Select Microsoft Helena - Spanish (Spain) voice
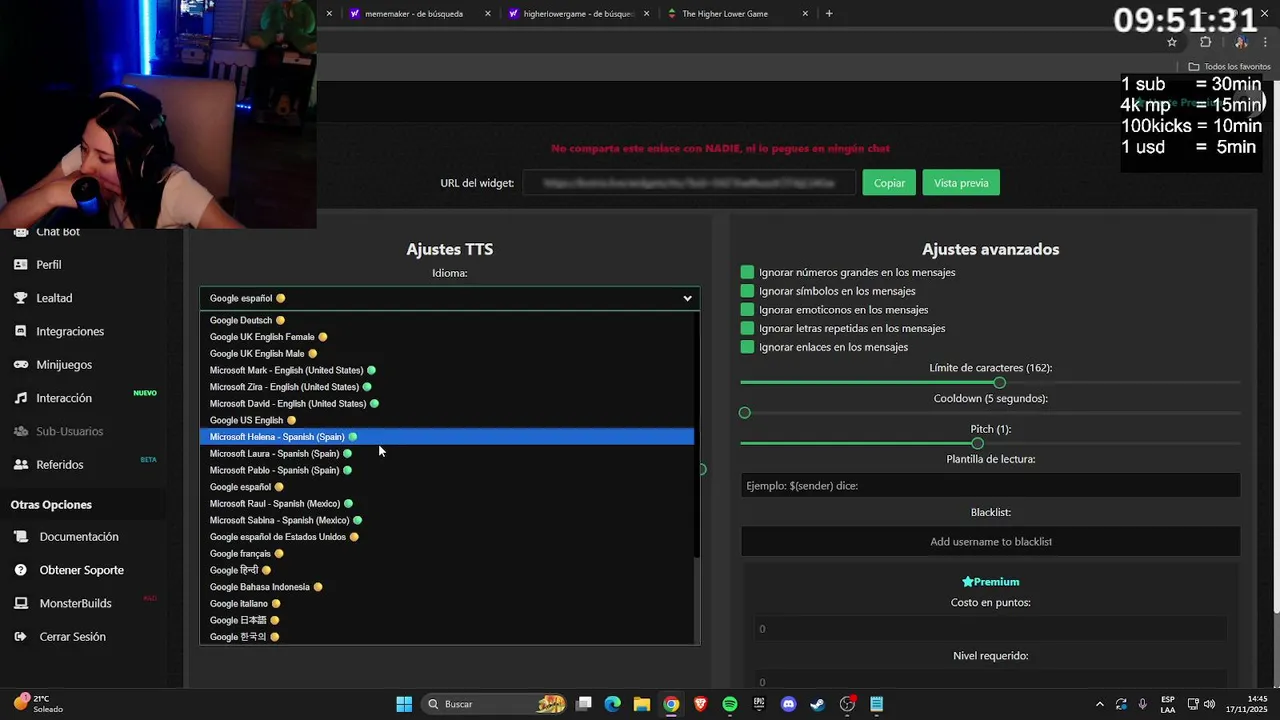The width and height of the screenshot is (1280, 720). pos(447,437)
